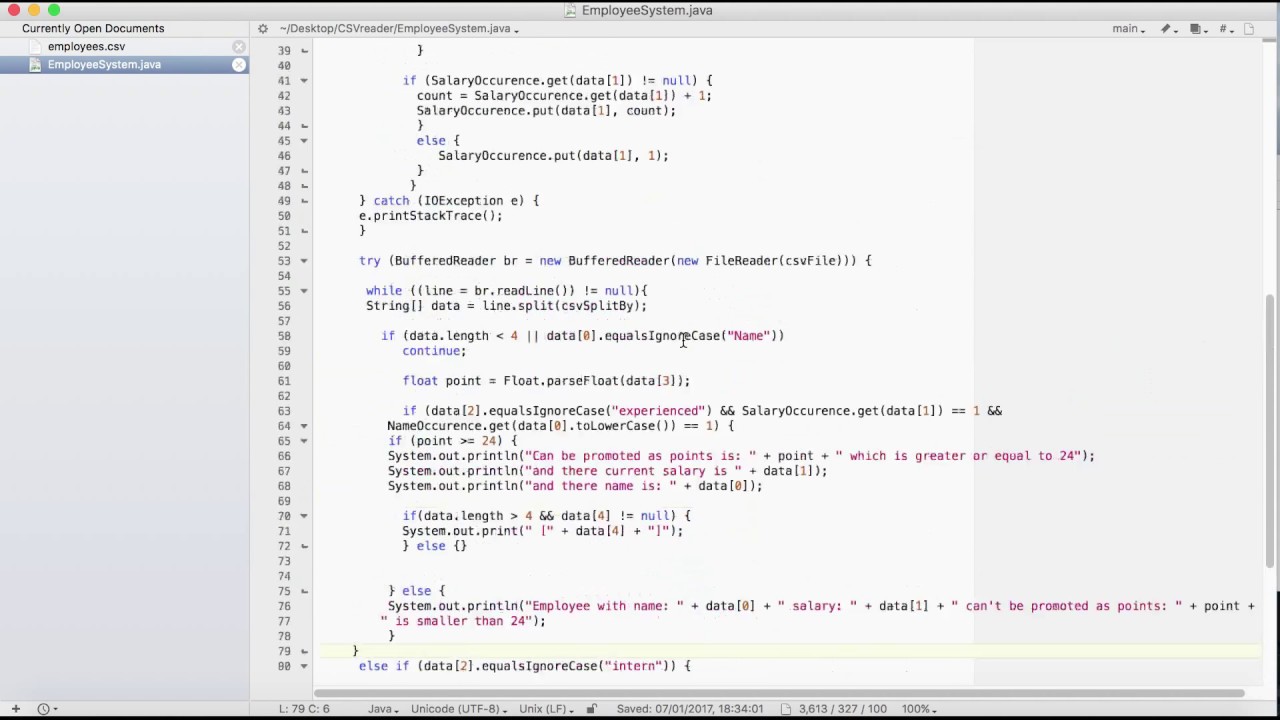Click the plus button in the sidebar footer
This screenshot has width=1280, height=720.
point(15,709)
